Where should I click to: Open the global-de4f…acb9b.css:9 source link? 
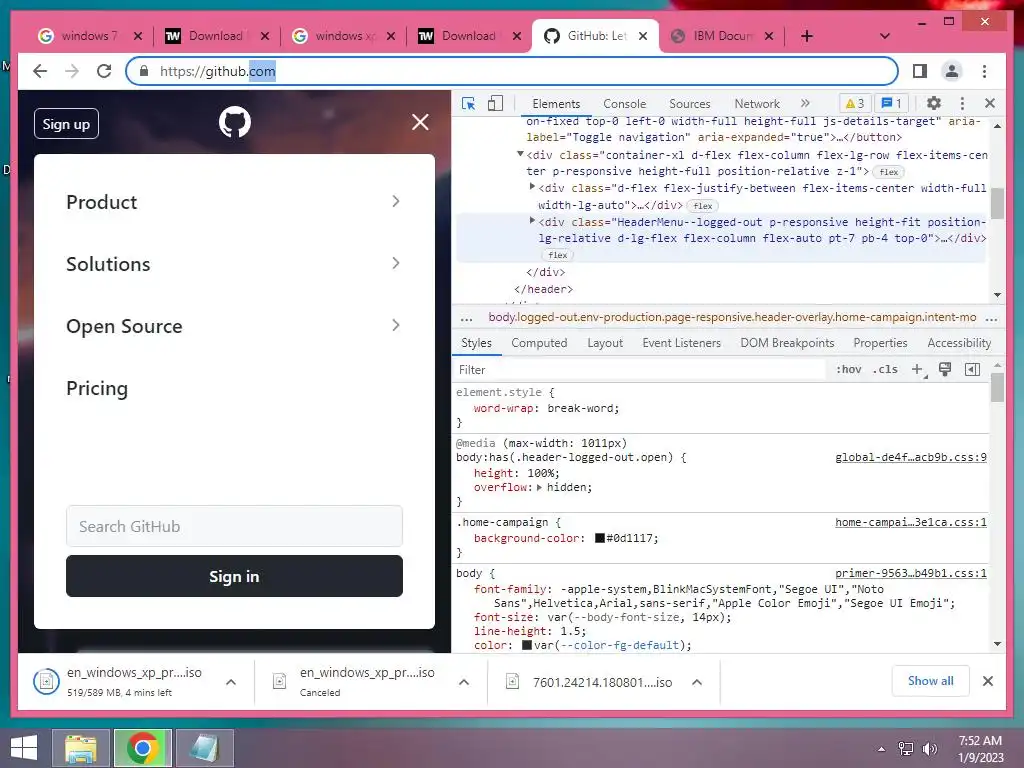point(911,457)
